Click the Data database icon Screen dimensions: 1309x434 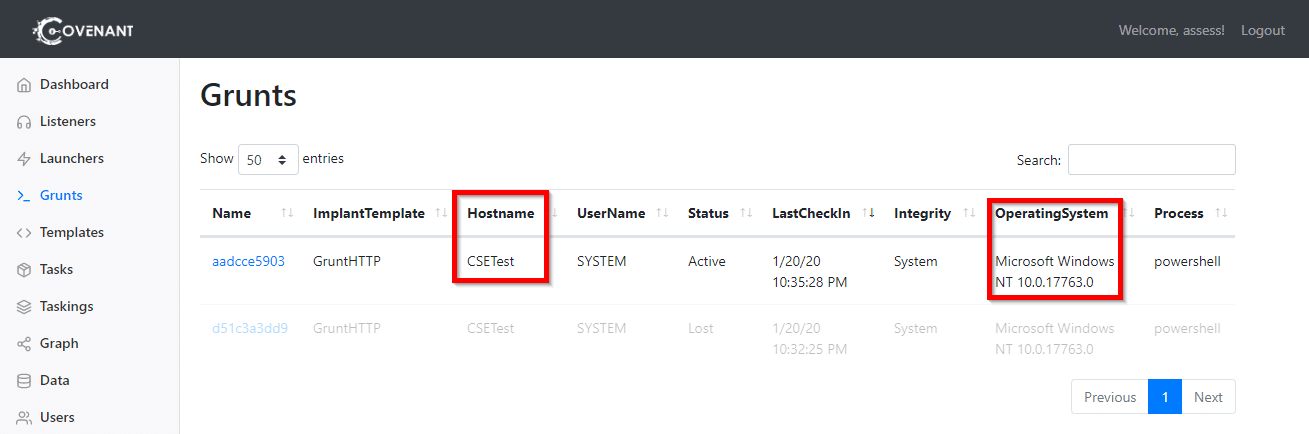coord(24,381)
